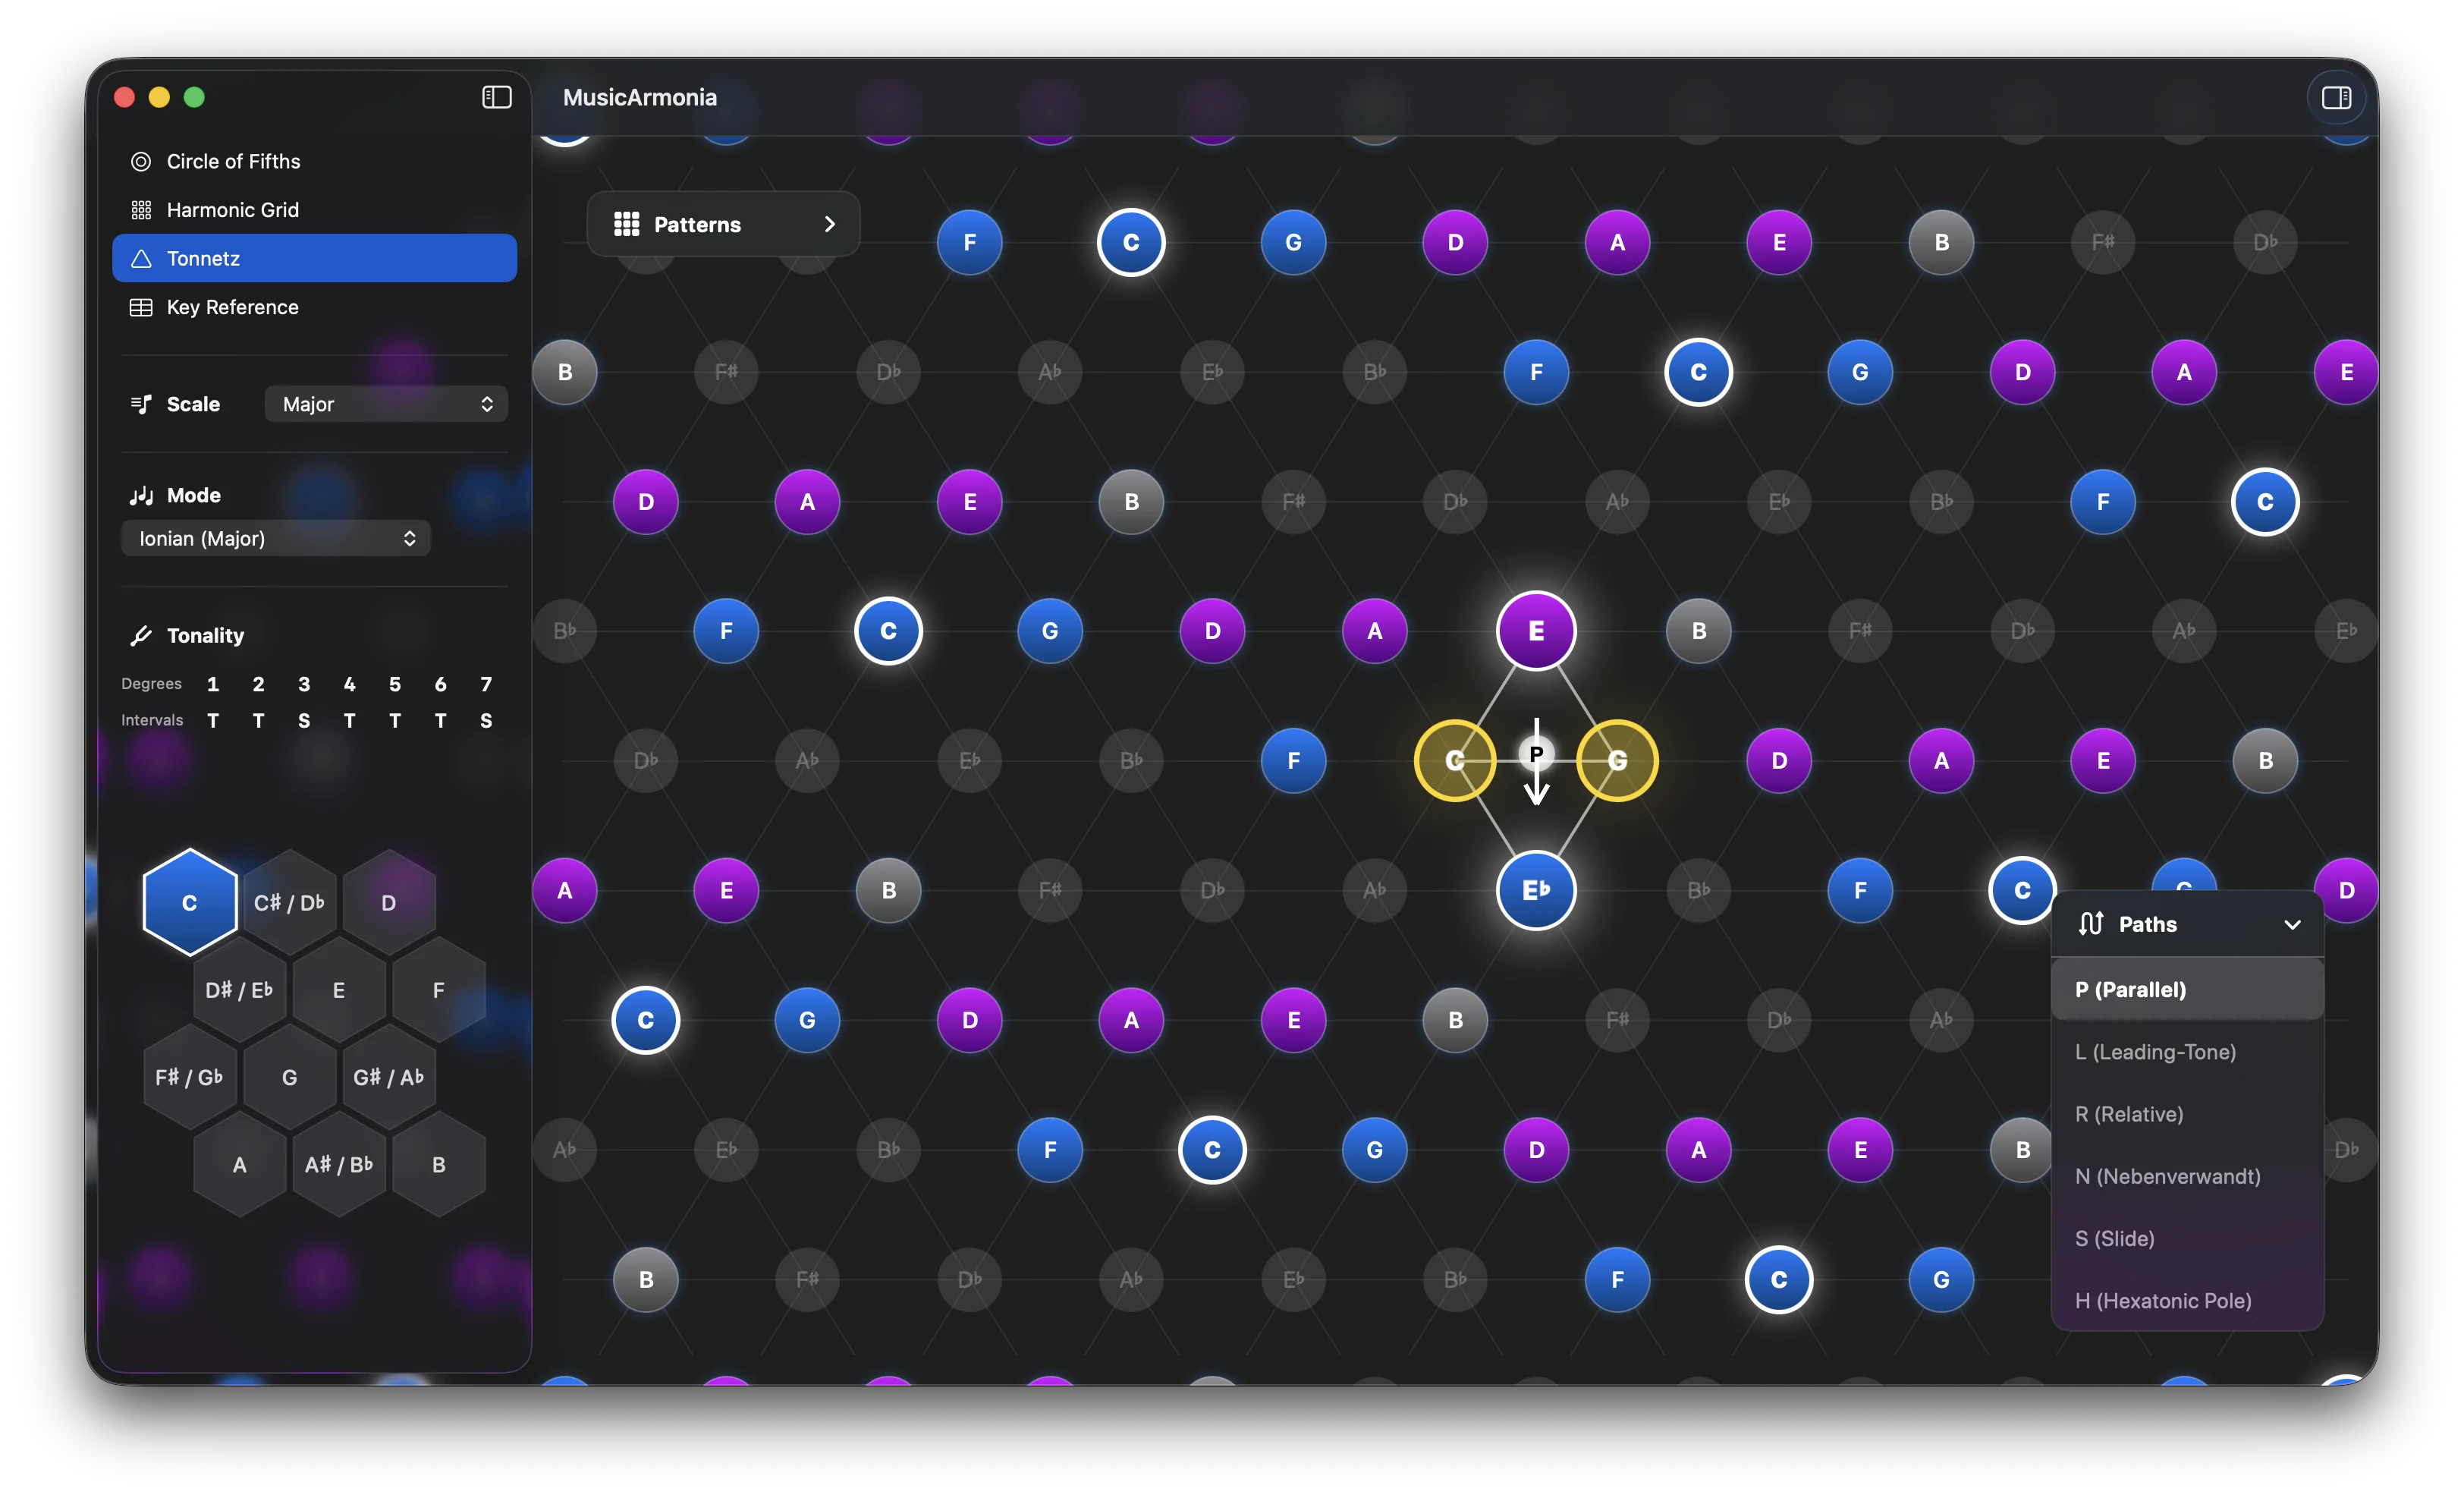Click the highlighted yellow G node
The width and height of the screenshot is (2464, 1498).
tap(1617, 760)
